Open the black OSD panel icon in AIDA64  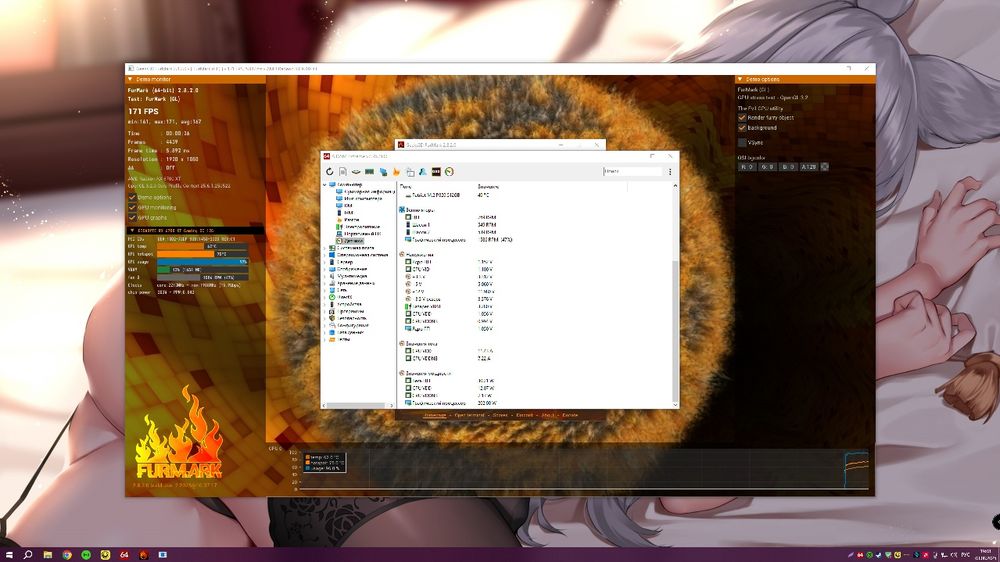[436, 172]
